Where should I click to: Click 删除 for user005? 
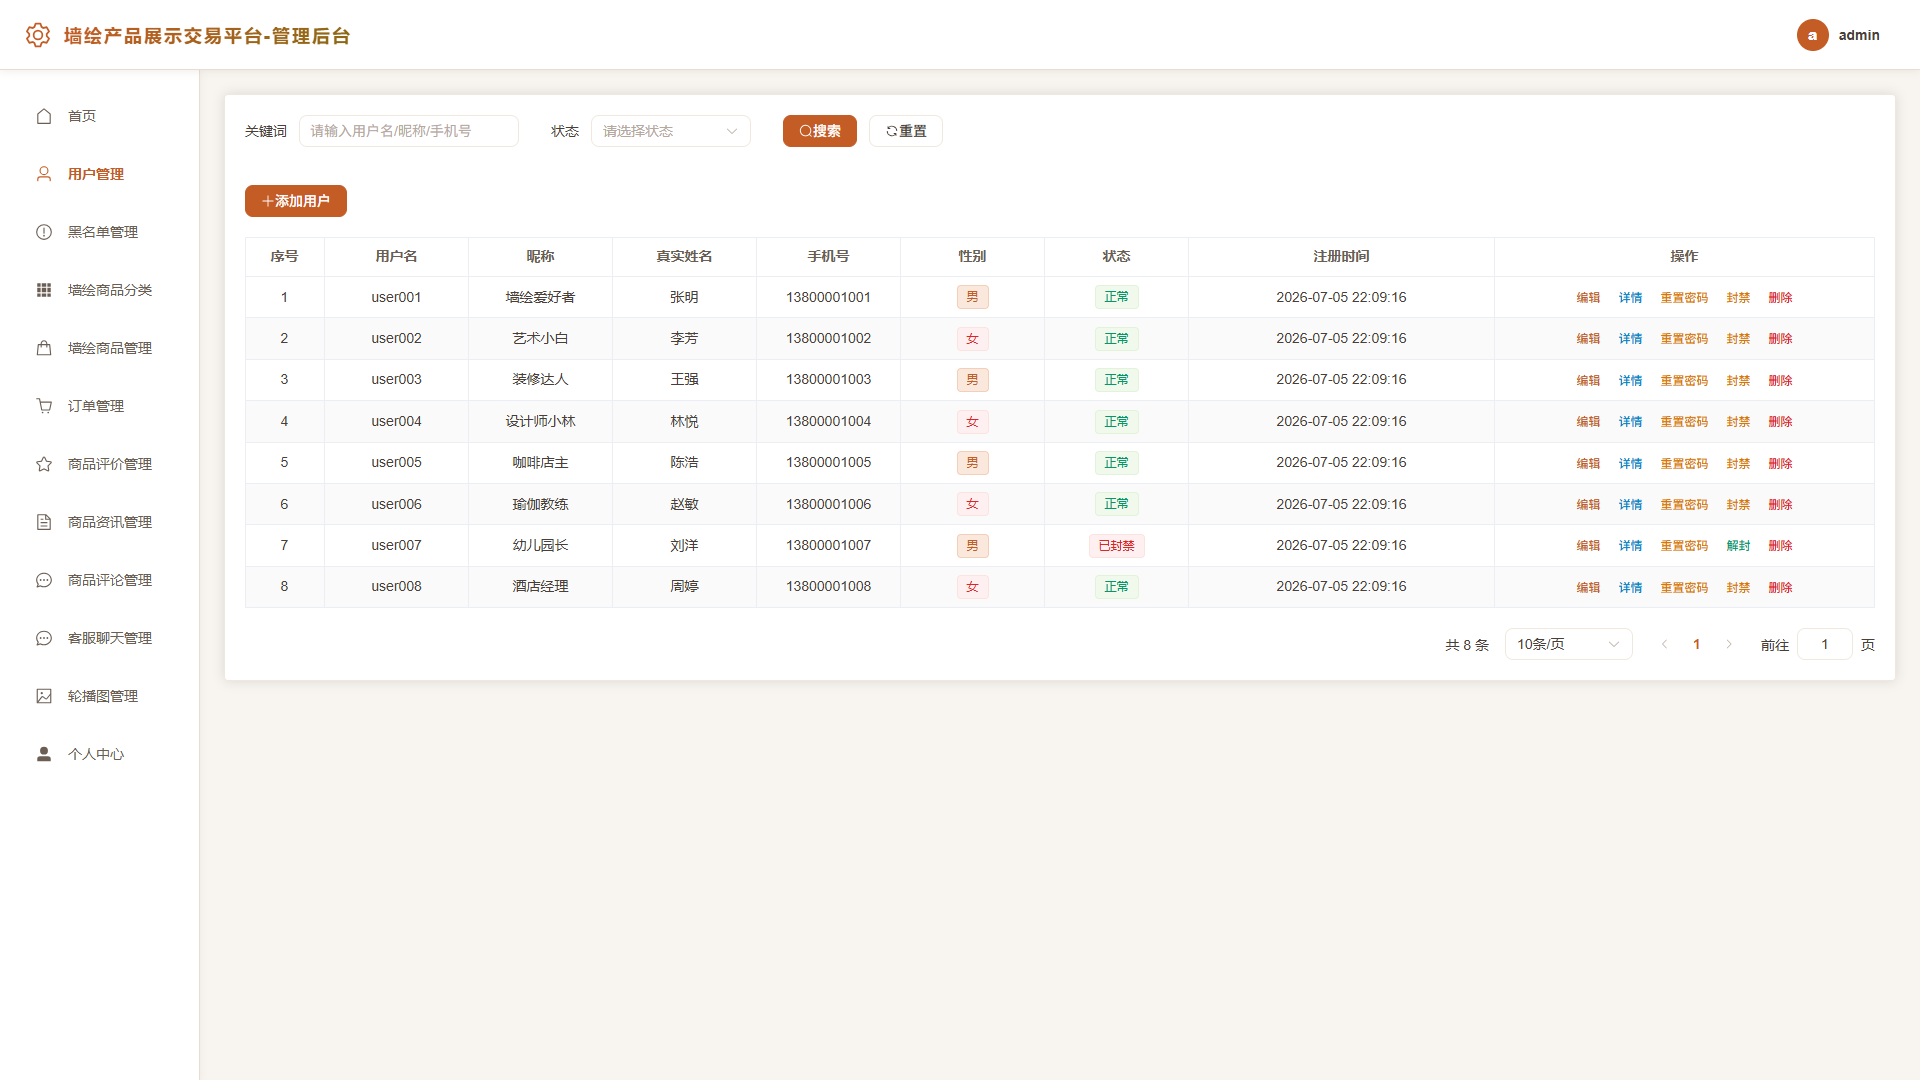point(1780,463)
